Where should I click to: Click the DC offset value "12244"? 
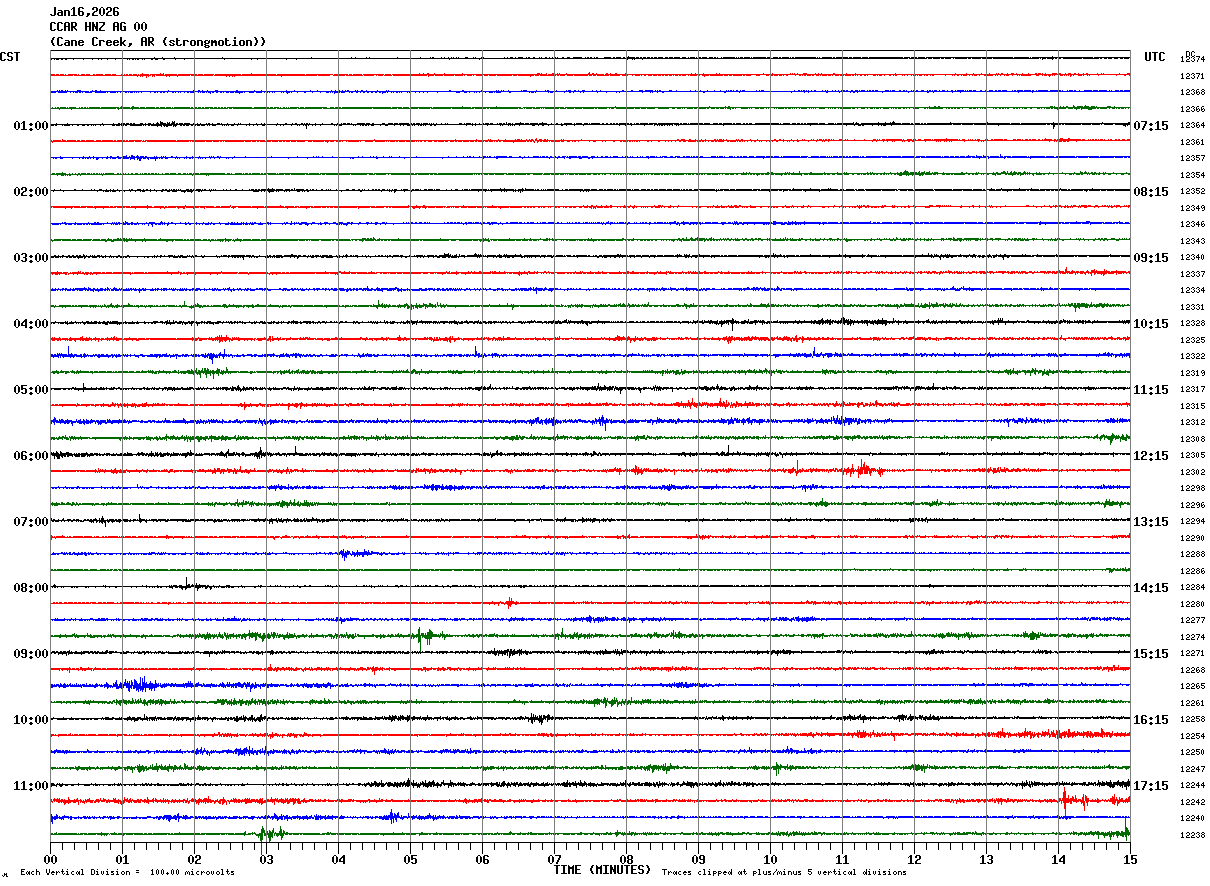point(1192,786)
